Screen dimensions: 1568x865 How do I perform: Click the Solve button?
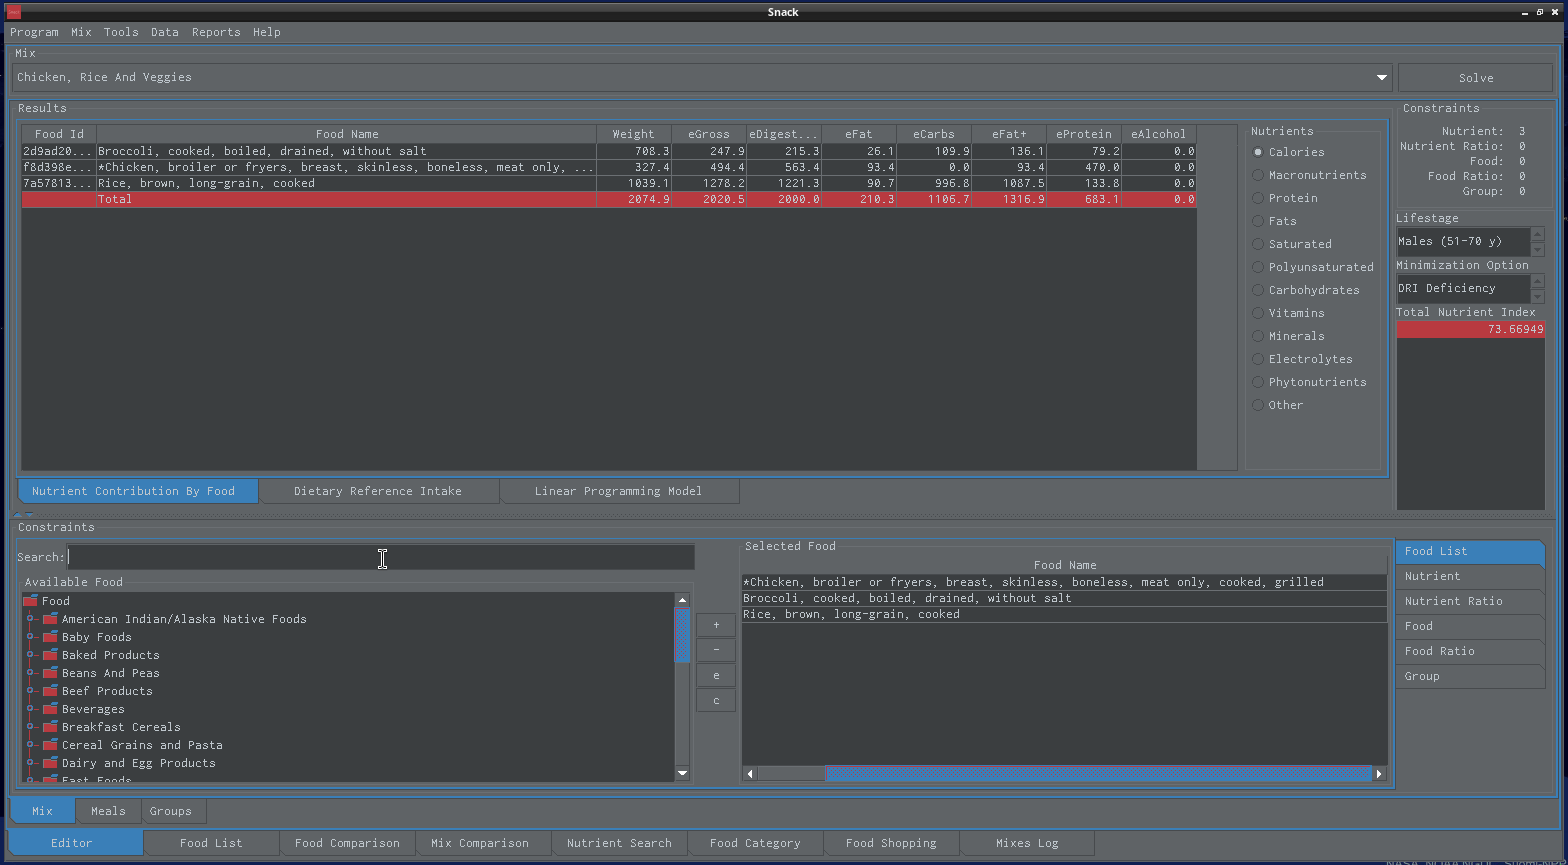1475,78
